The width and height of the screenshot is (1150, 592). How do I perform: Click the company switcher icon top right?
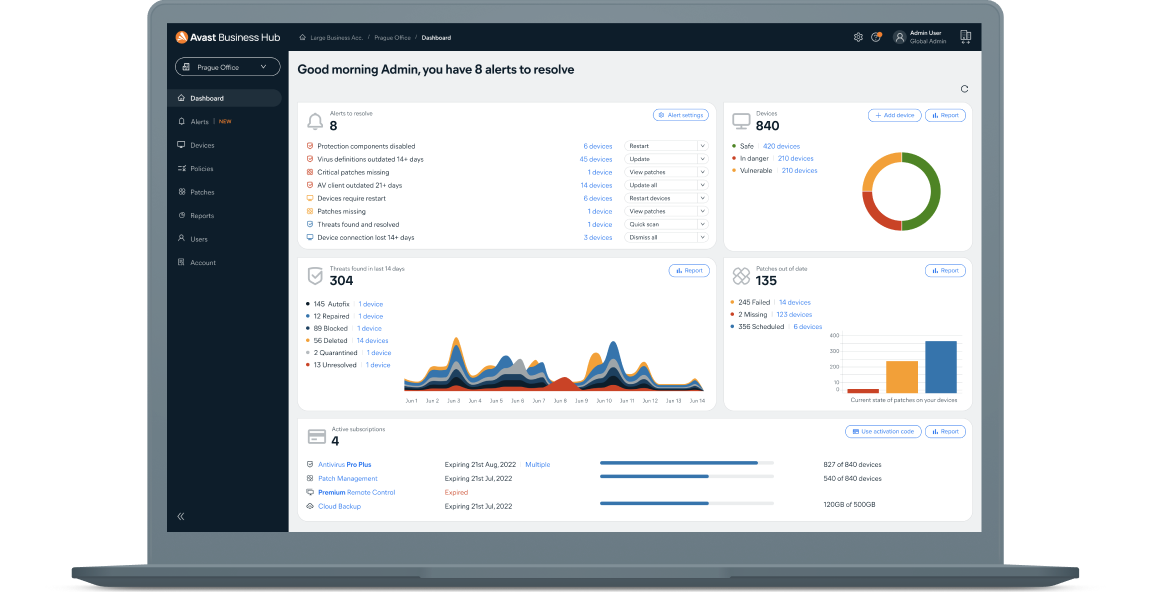tap(965, 36)
